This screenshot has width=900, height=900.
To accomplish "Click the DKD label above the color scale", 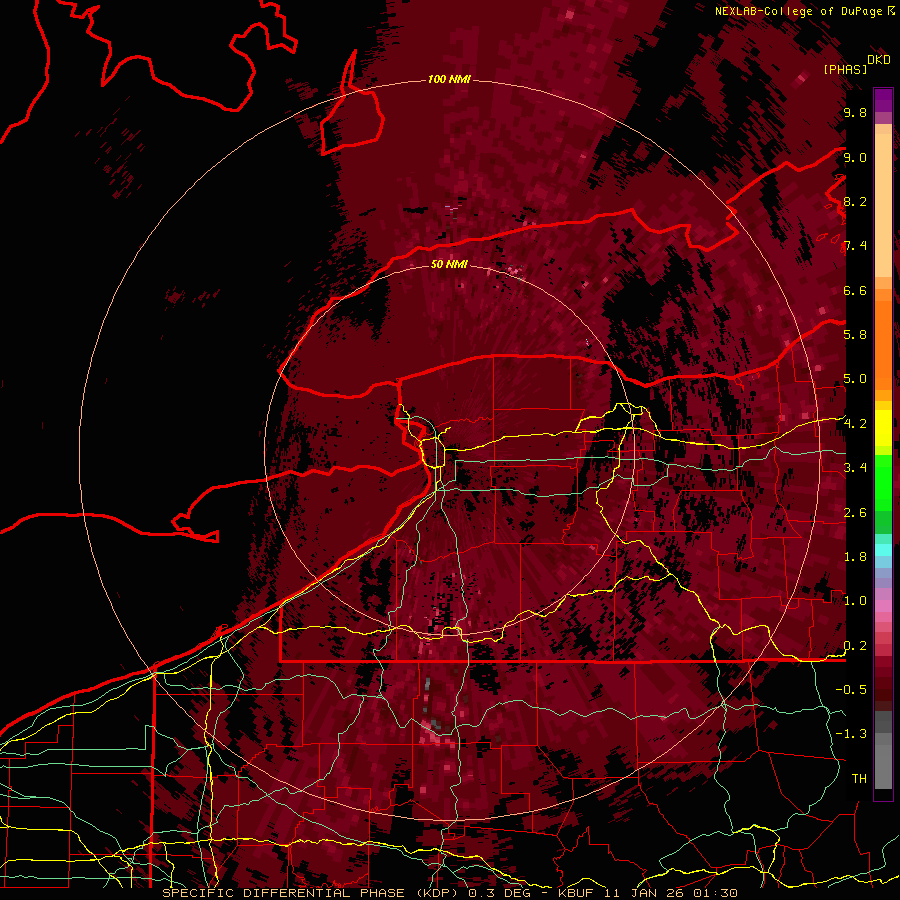I will click(x=879, y=60).
